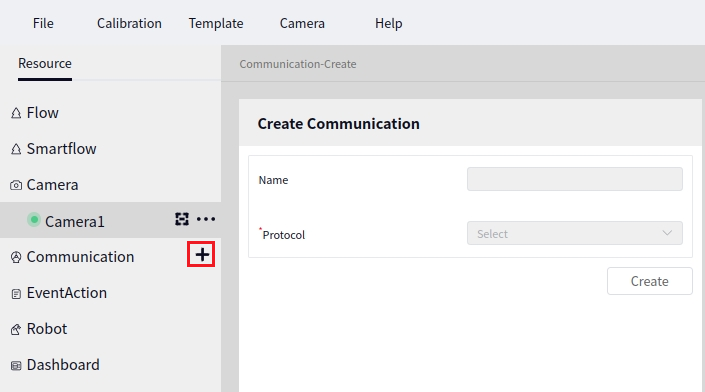This screenshot has height=392, width=705.
Task: Click the Communication-Create breadcrumb text
Action: click(298, 64)
